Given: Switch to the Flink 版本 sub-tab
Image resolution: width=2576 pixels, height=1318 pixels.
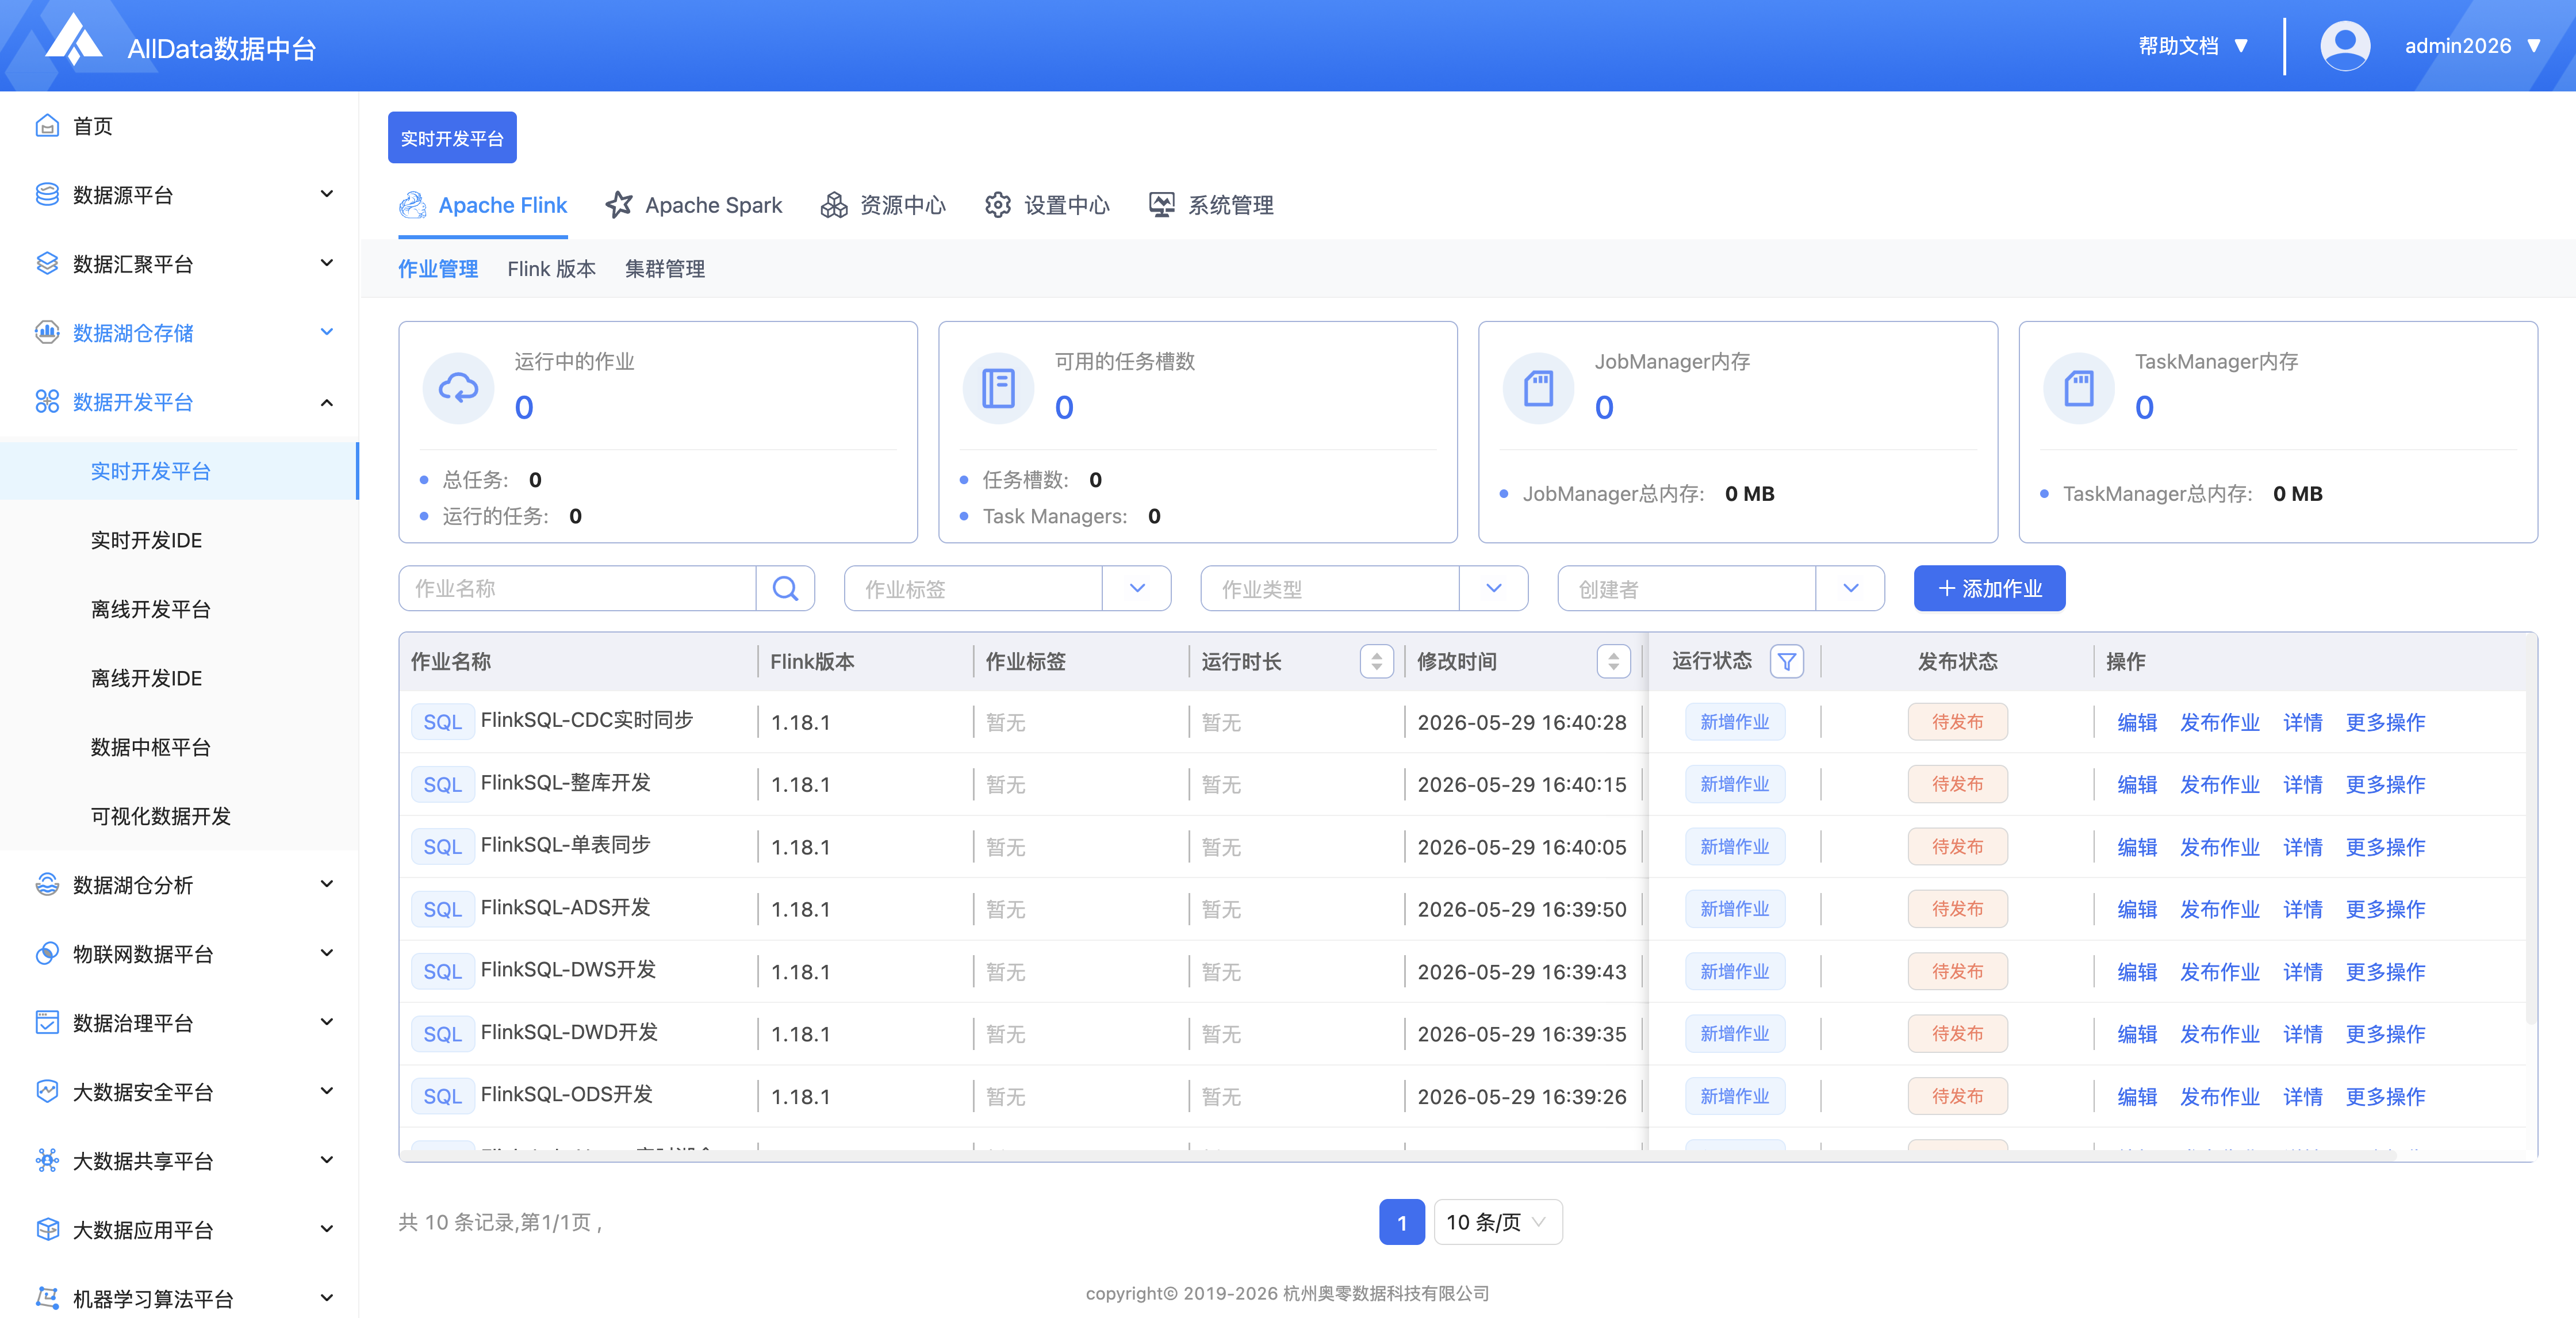Looking at the screenshot, I should [551, 269].
